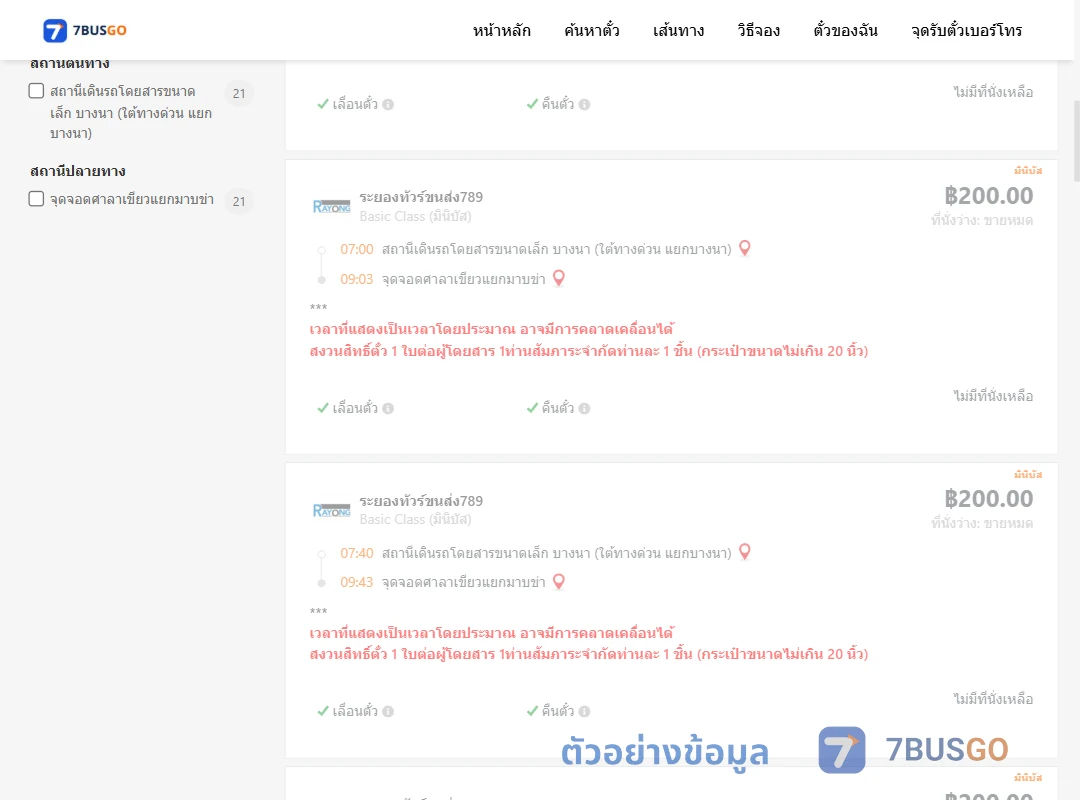Click count badge 21 beside มาบข่า destination filter
Screen dimensions: 1080x800
pos(239,201)
